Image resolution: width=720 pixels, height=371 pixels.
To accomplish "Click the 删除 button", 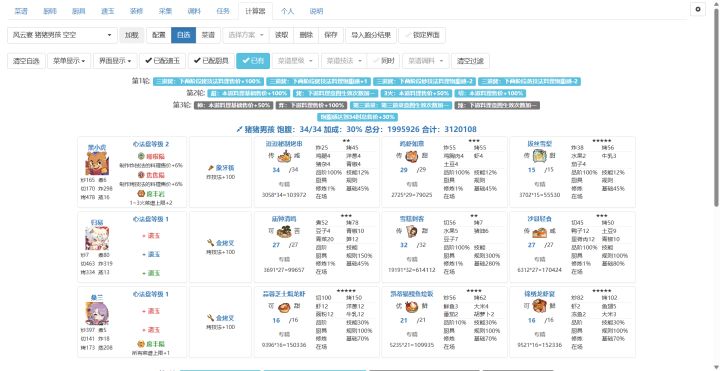I will (306, 35).
